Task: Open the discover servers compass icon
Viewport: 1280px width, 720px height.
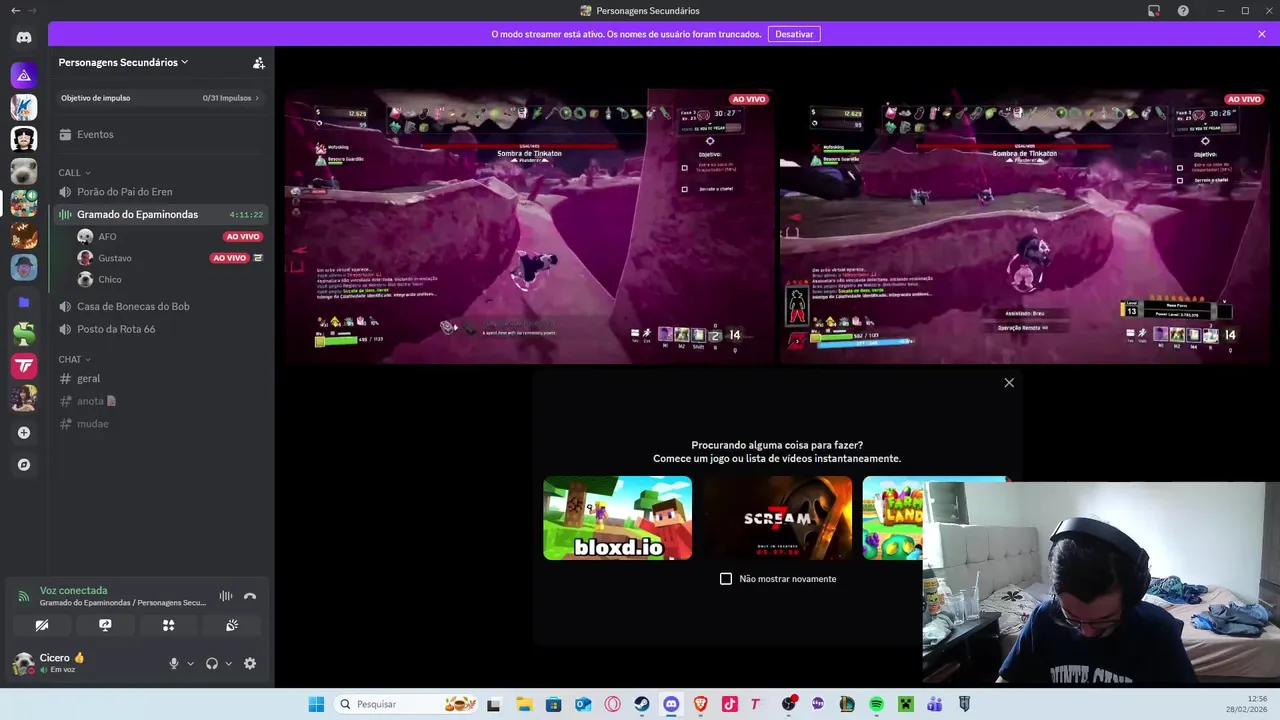Action: [24, 465]
